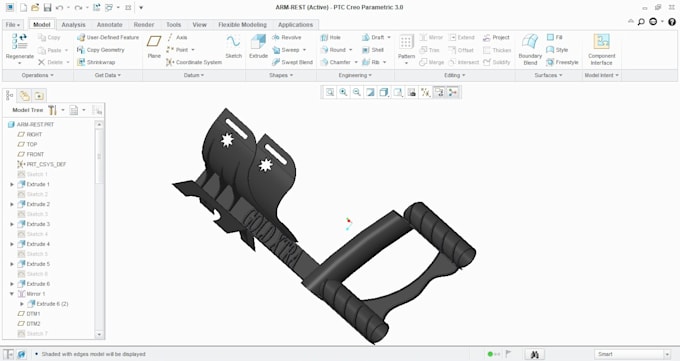This screenshot has height=361, width=680.
Task: Zoom in using the graphics toolbar
Action: 343,92
